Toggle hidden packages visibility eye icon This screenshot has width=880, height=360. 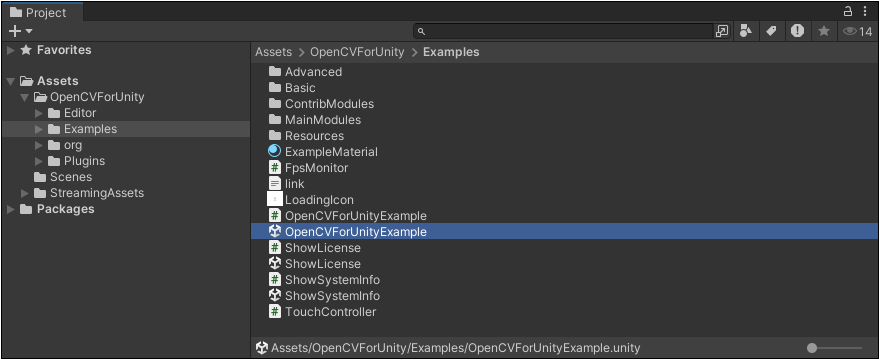[x=858, y=31]
